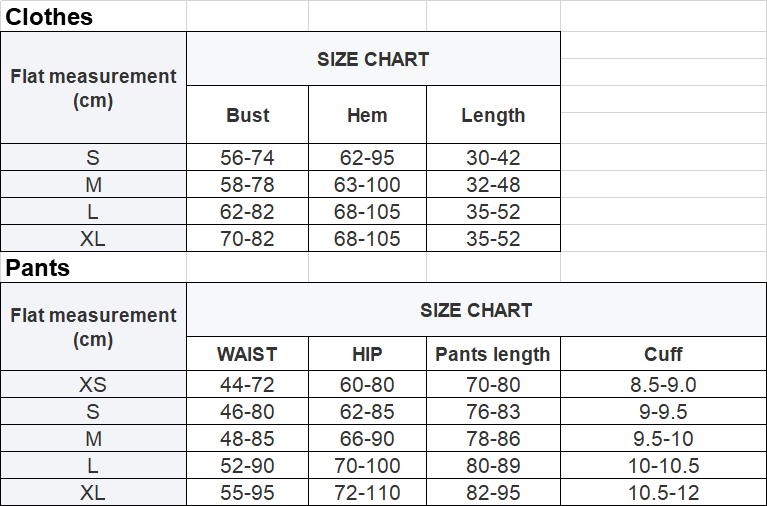Click the cuff value 8.5-9.0
This screenshot has height=506, width=767.
[x=663, y=384]
